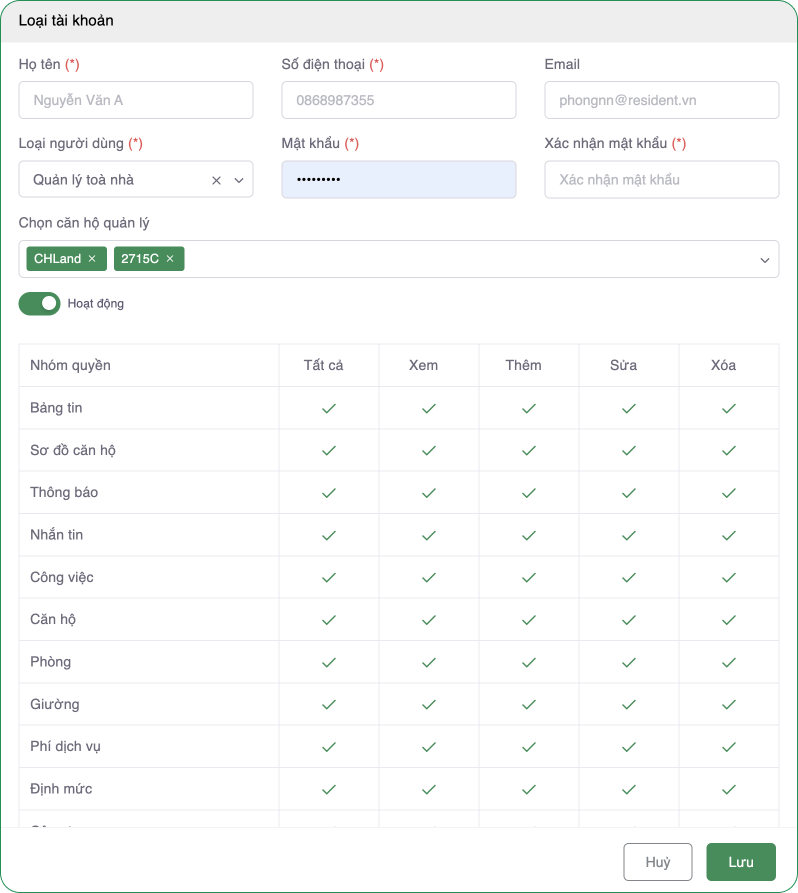Viewport: 798px width, 893px height.
Task: Toggle Thêm permission for Công việc
Action: tap(529, 578)
